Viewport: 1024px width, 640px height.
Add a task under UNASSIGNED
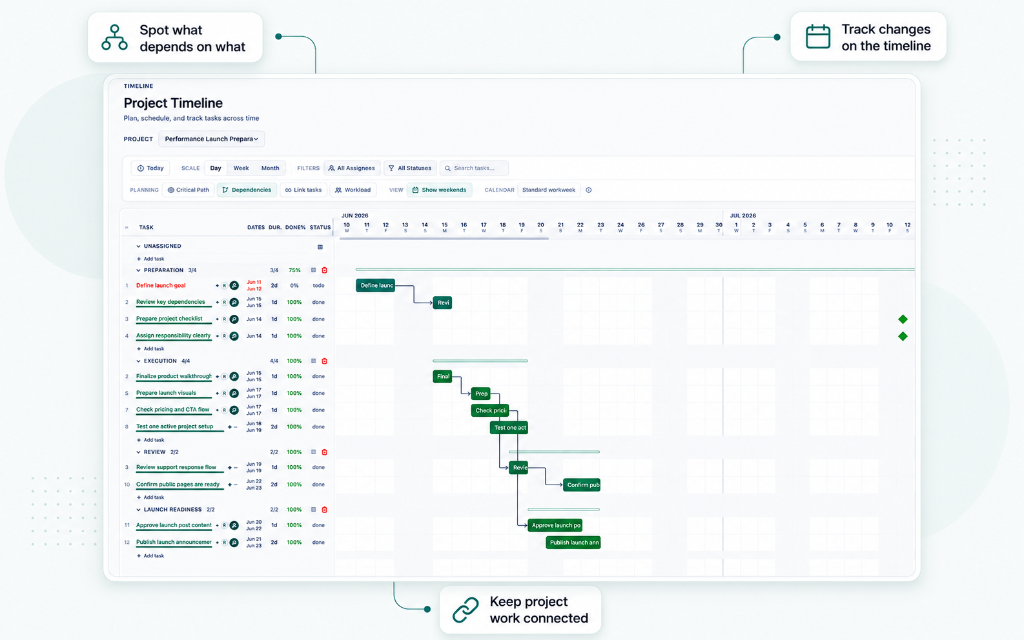(x=151, y=259)
